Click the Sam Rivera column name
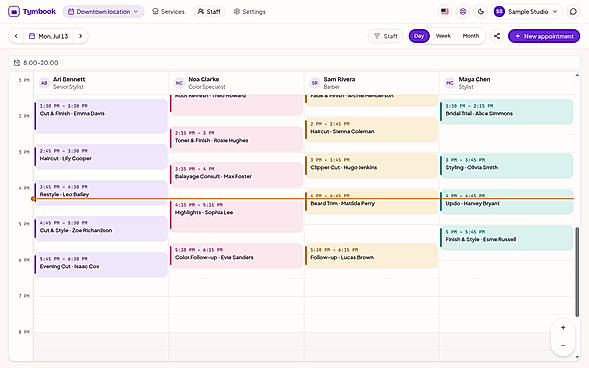The width and height of the screenshot is (589, 368). click(339, 79)
